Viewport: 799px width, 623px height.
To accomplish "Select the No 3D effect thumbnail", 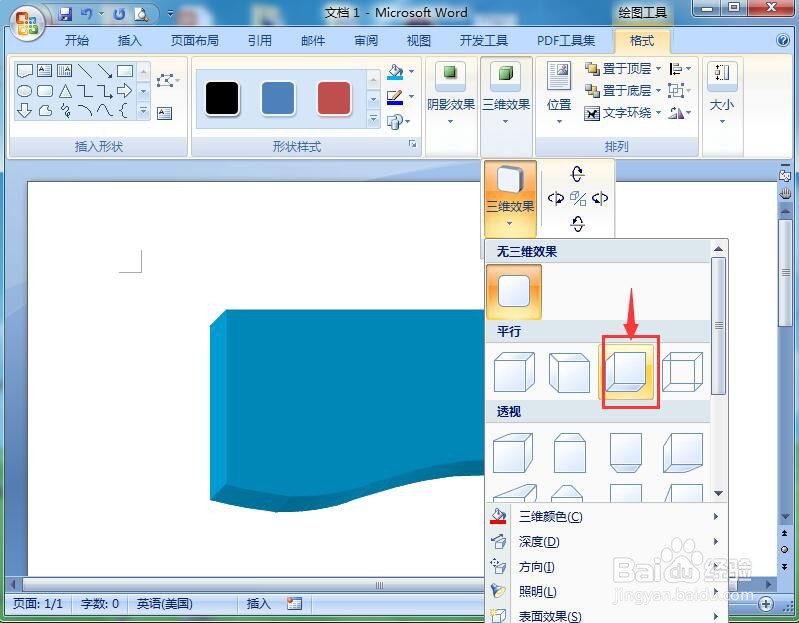I will [x=514, y=291].
